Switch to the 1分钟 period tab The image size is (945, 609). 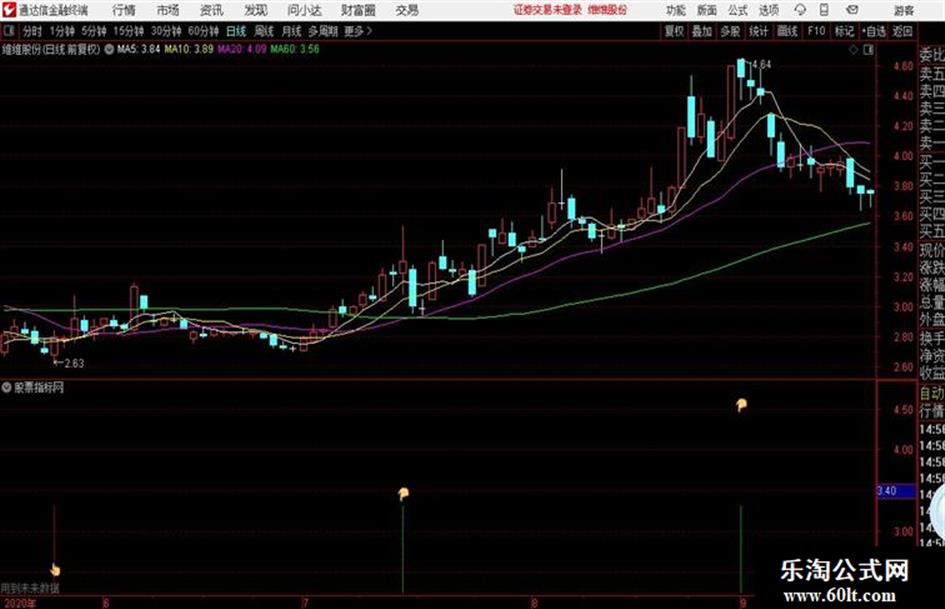click(x=61, y=31)
